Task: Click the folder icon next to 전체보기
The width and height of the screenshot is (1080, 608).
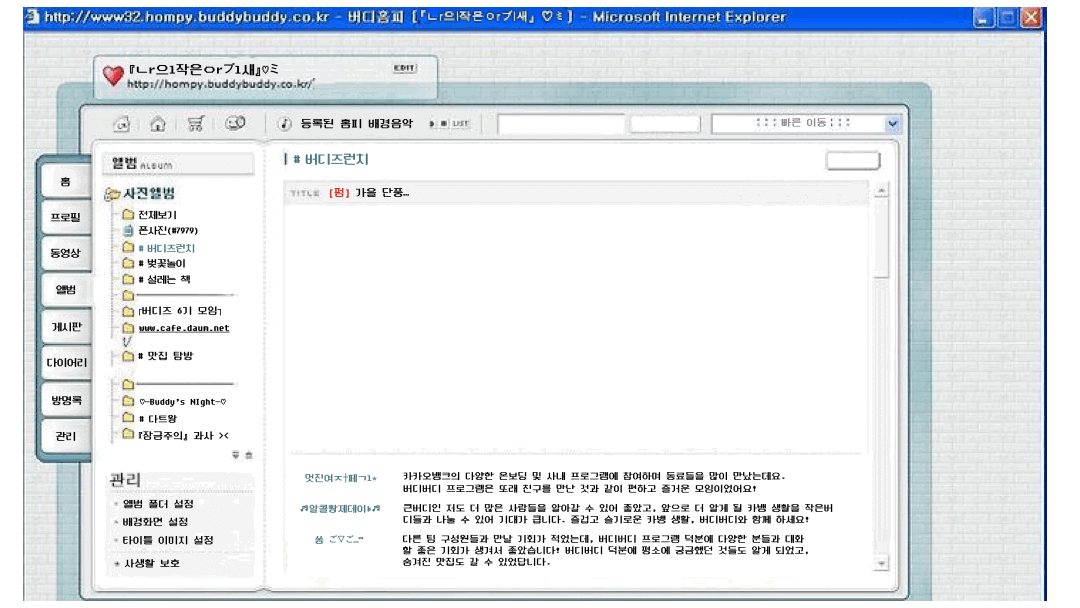Action: tap(128, 215)
